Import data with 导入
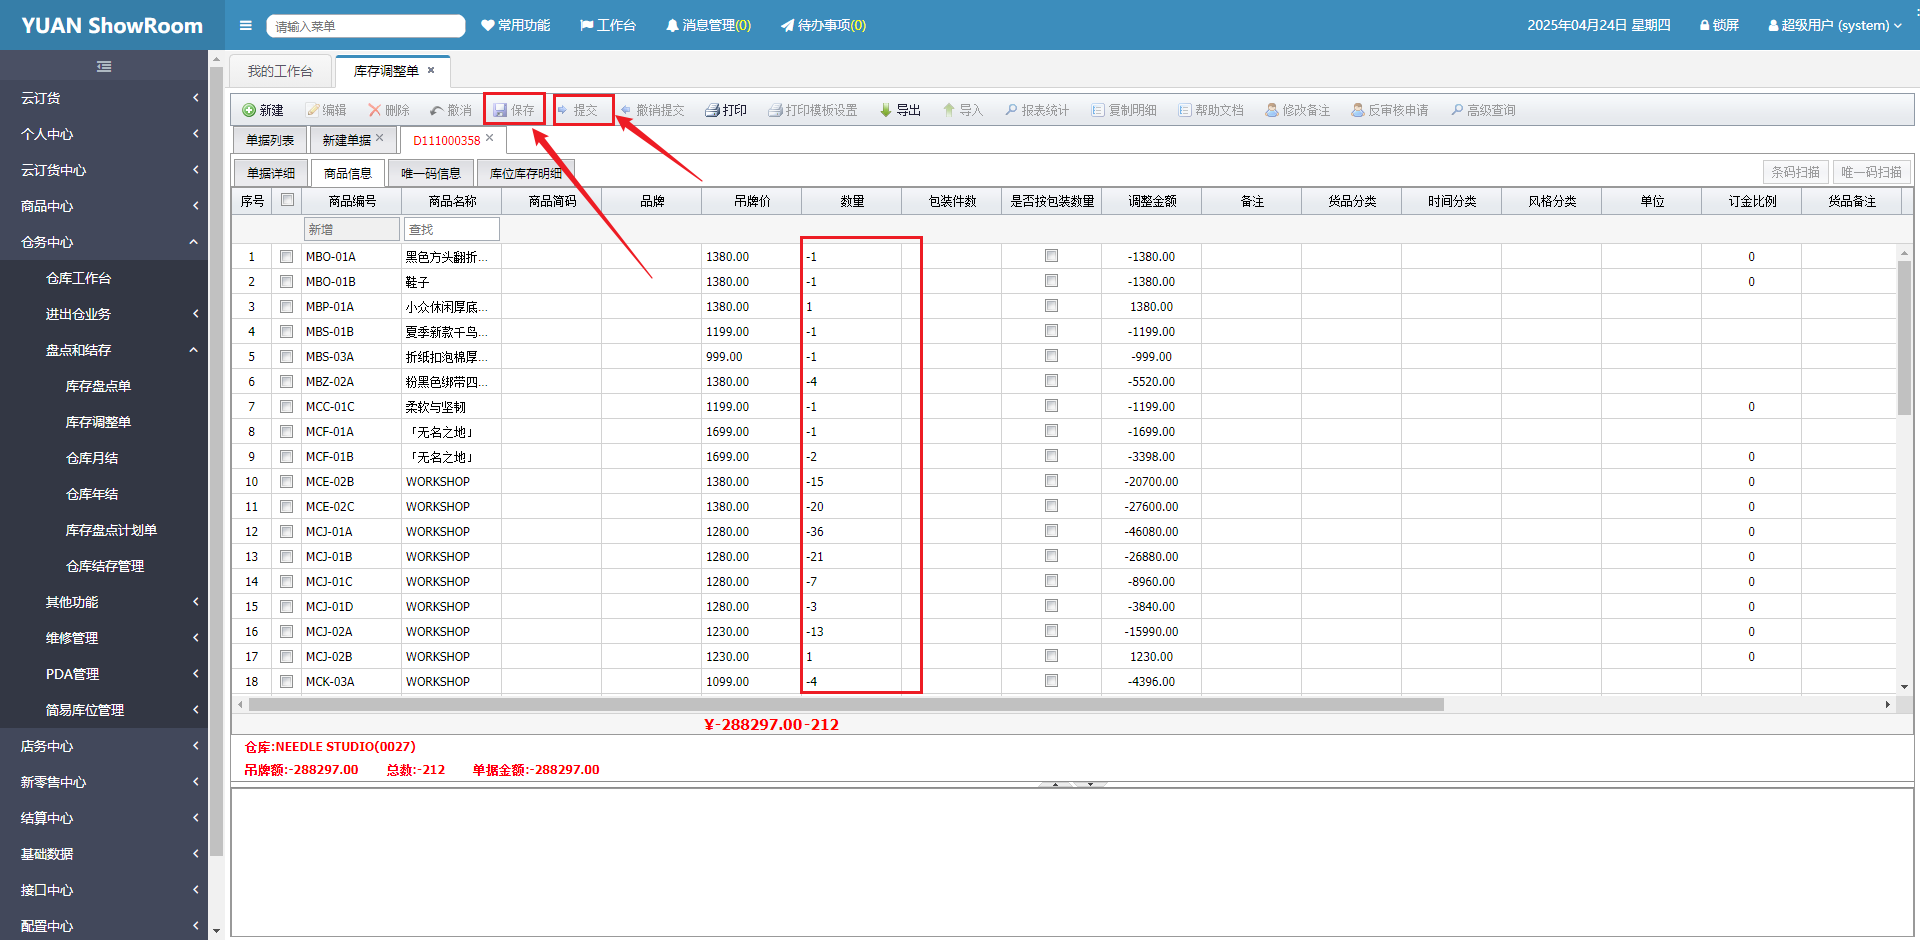The image size is (1920, 940). [x=963, y=110]
